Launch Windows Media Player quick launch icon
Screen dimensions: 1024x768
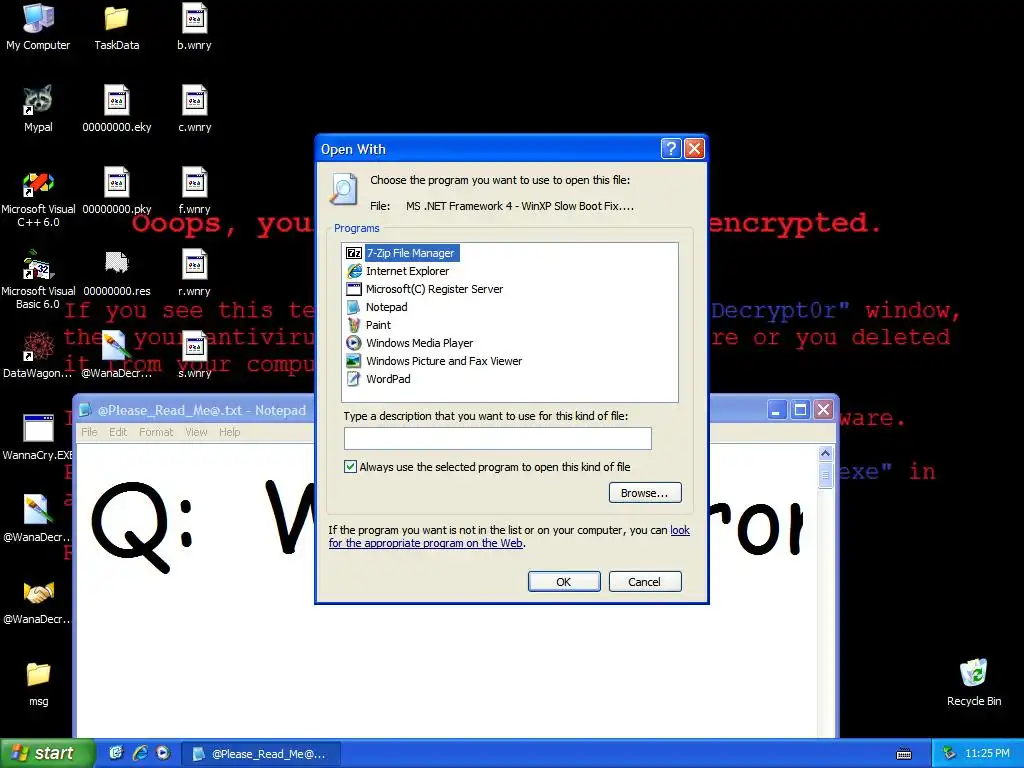click(x=163, y=753)
